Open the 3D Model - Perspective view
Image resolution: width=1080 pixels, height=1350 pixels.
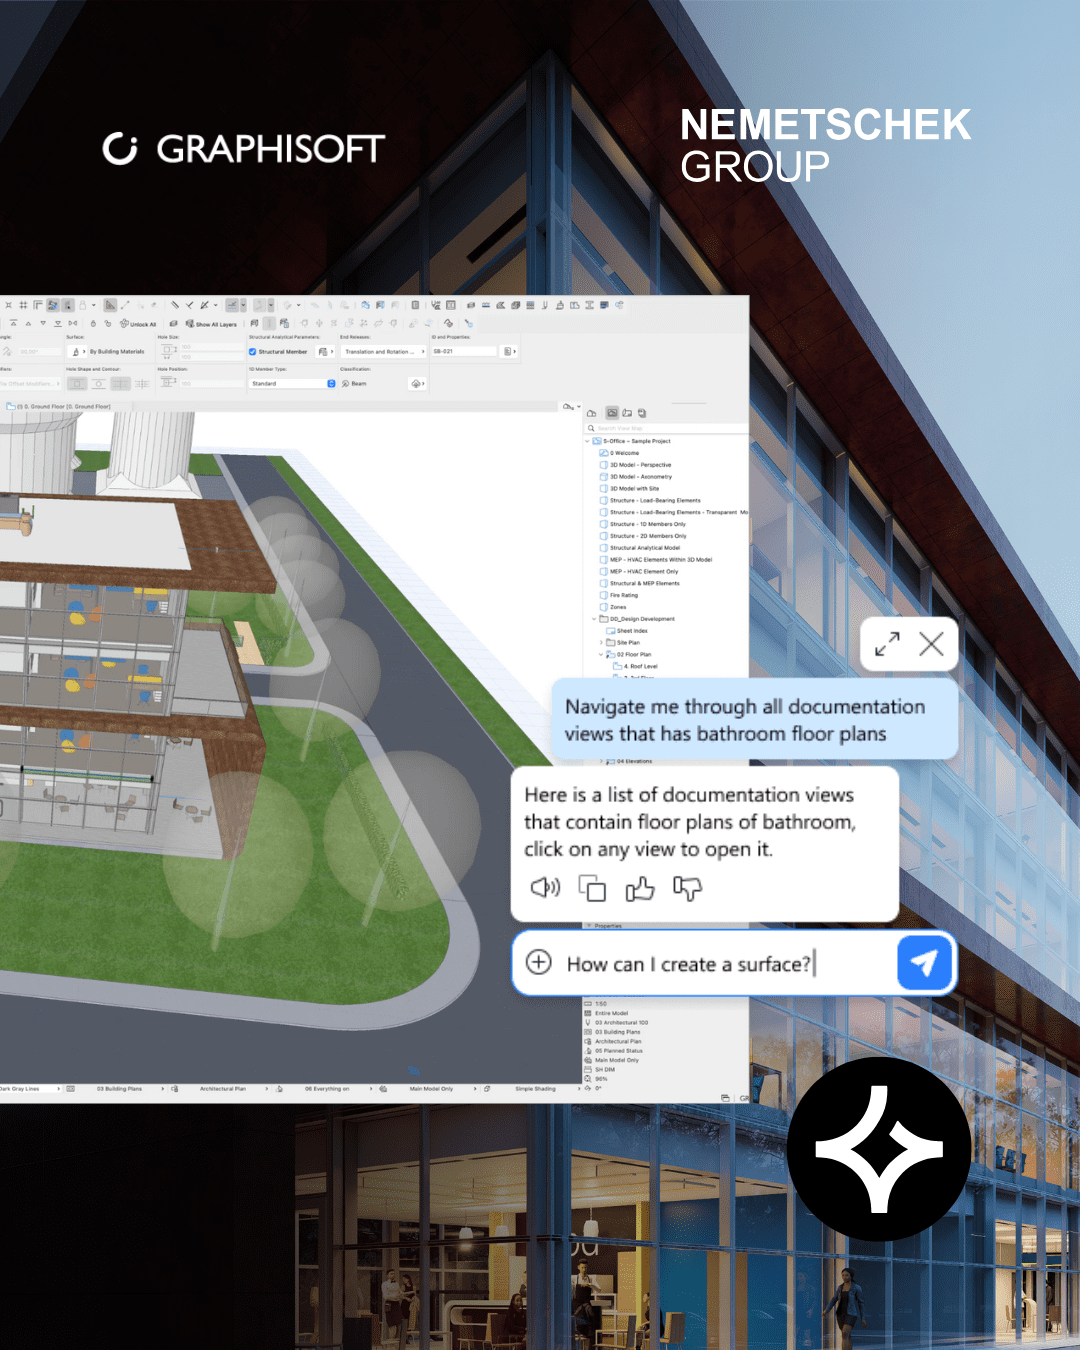point(640,465)
